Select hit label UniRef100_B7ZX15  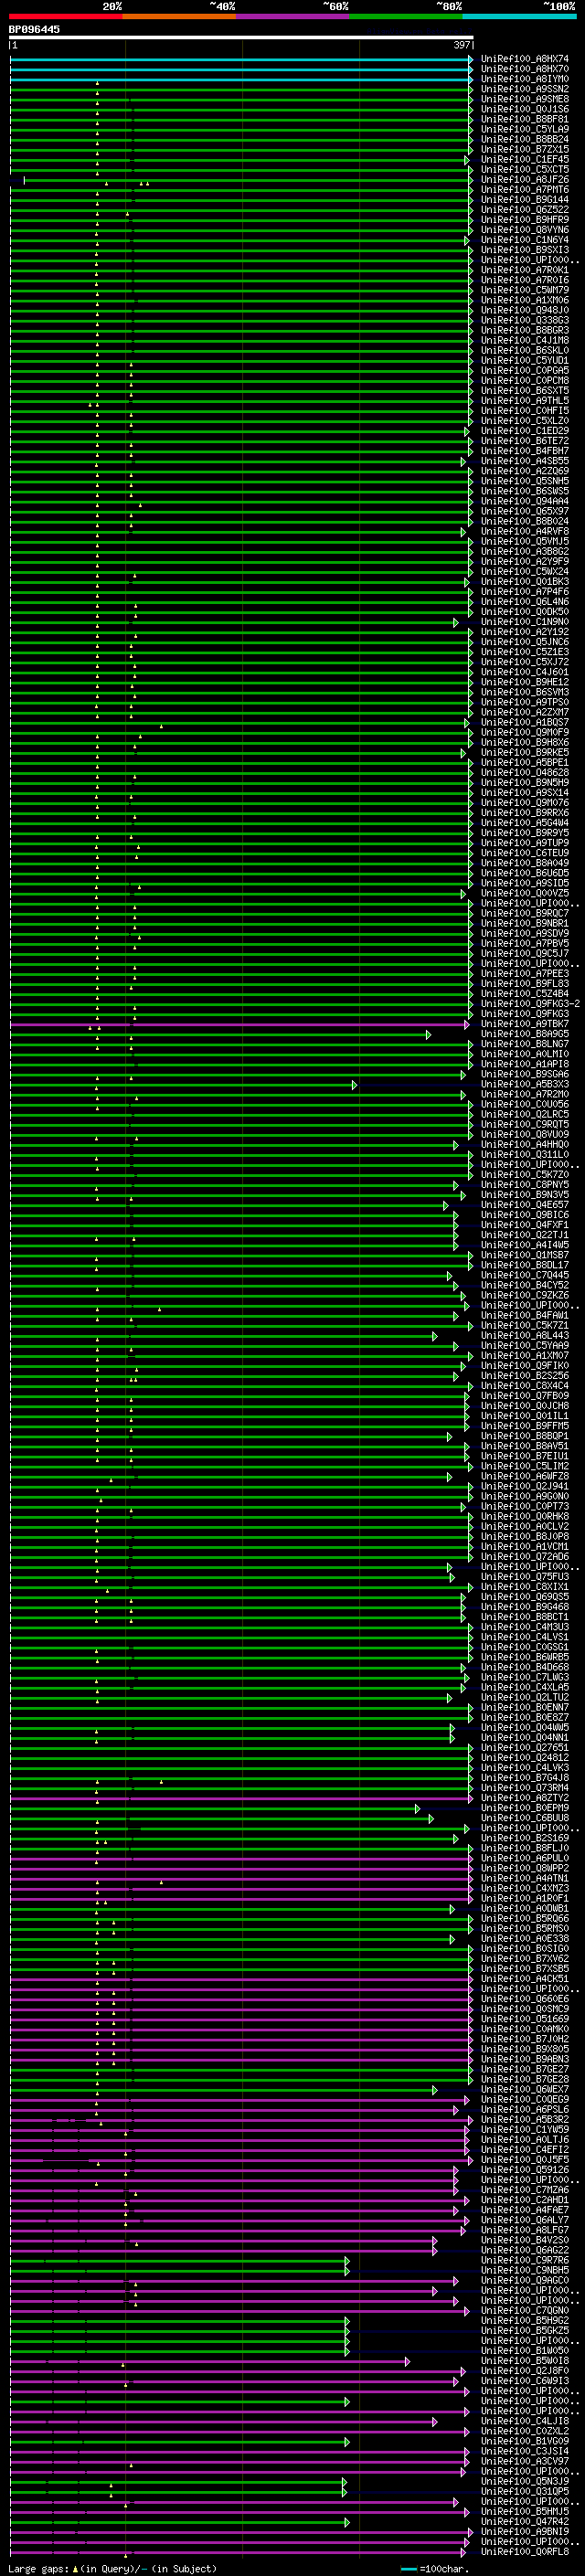coord(524,149)
